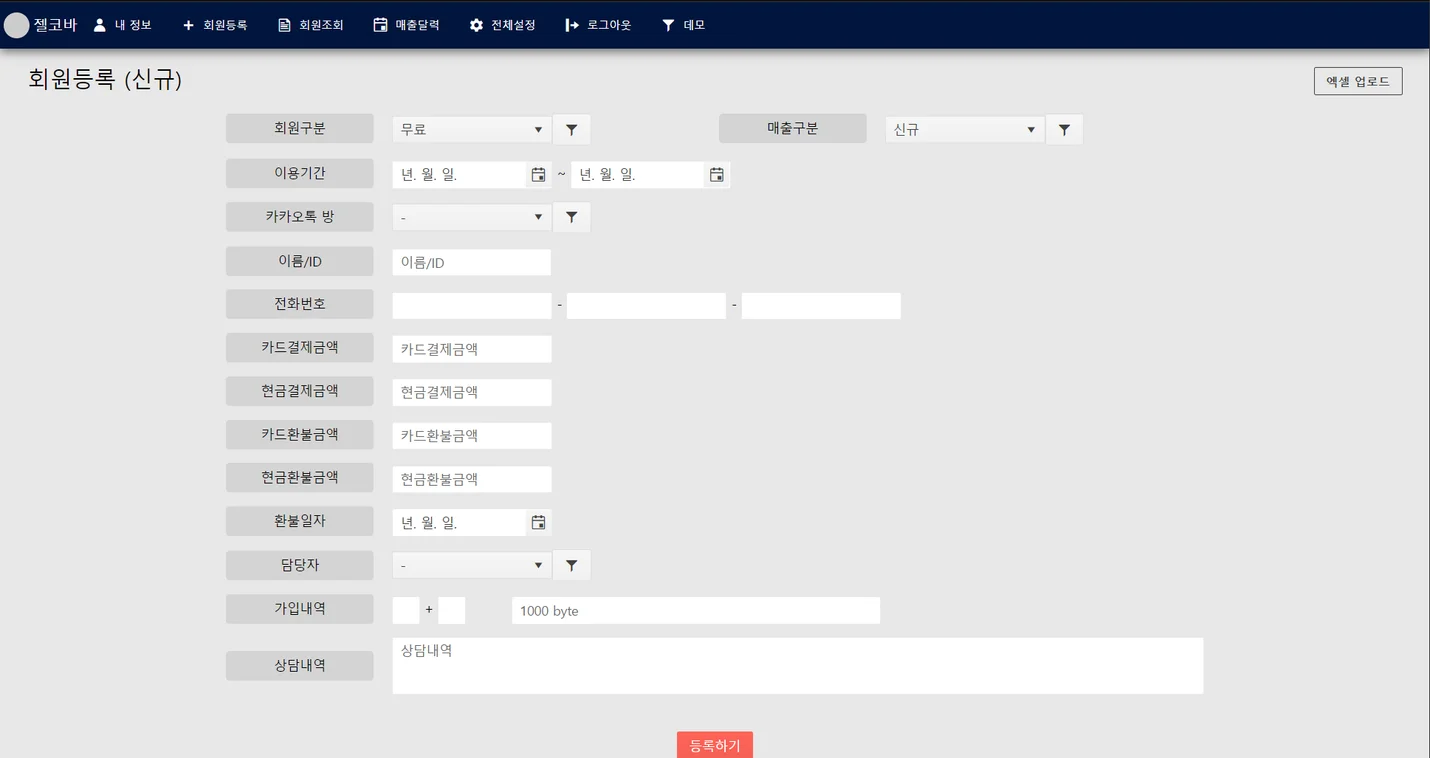Click the 환불일자 label
This screenshot has height=758, width=1430.
tap(300, 521)
